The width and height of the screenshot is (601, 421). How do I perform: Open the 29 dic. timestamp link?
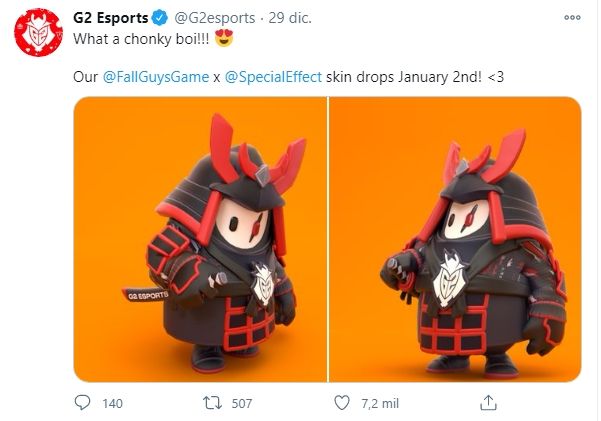point(290,18)
